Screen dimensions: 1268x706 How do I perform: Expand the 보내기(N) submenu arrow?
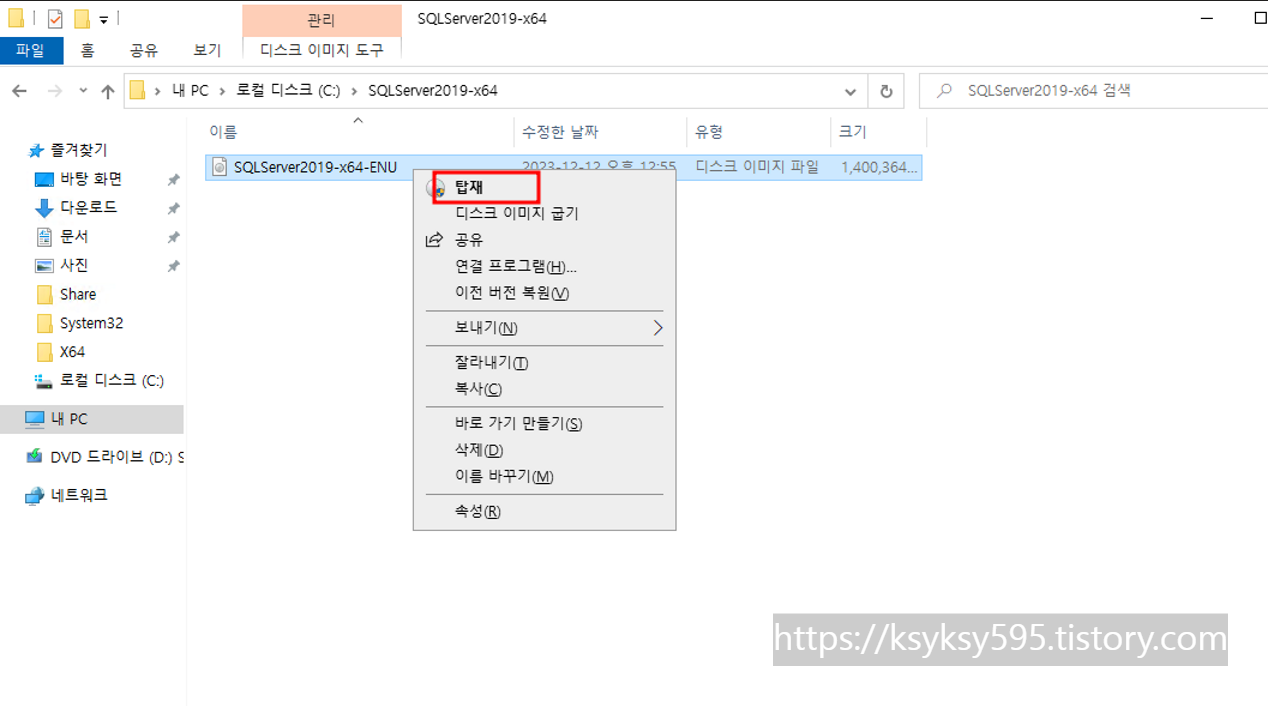[657, 328]
